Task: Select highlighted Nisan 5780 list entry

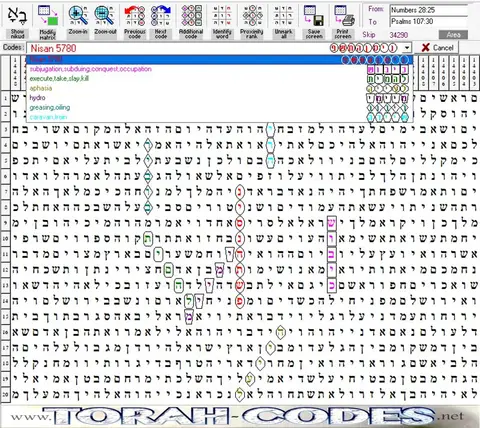Action: point(219,60)
